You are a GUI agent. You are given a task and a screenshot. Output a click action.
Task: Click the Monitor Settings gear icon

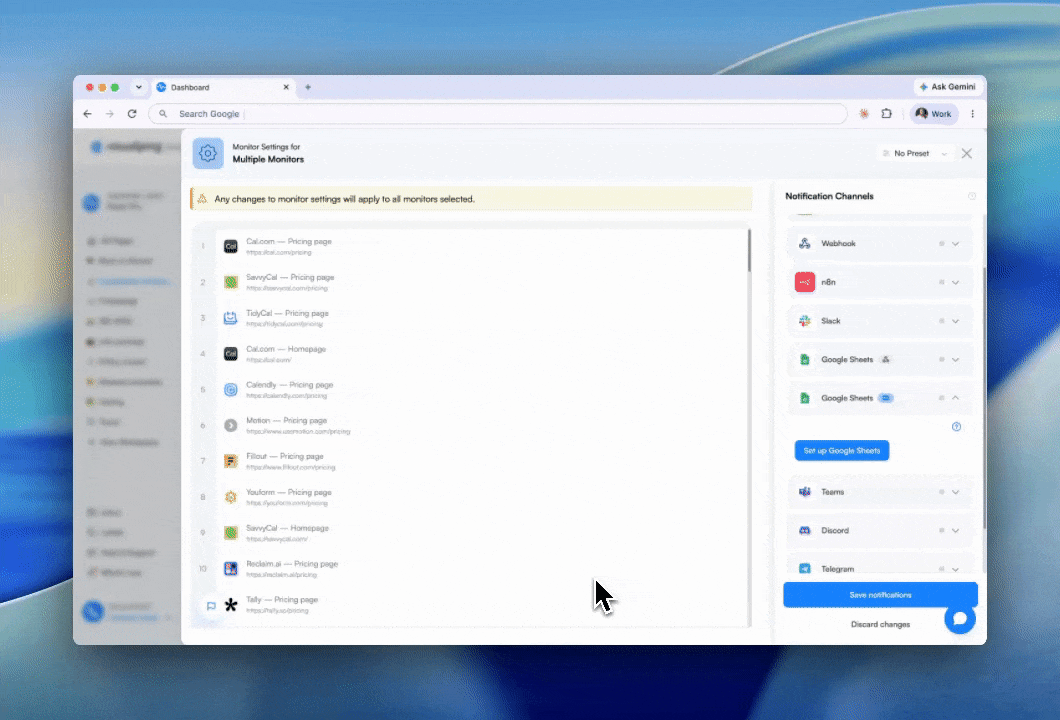pos(208,153)
